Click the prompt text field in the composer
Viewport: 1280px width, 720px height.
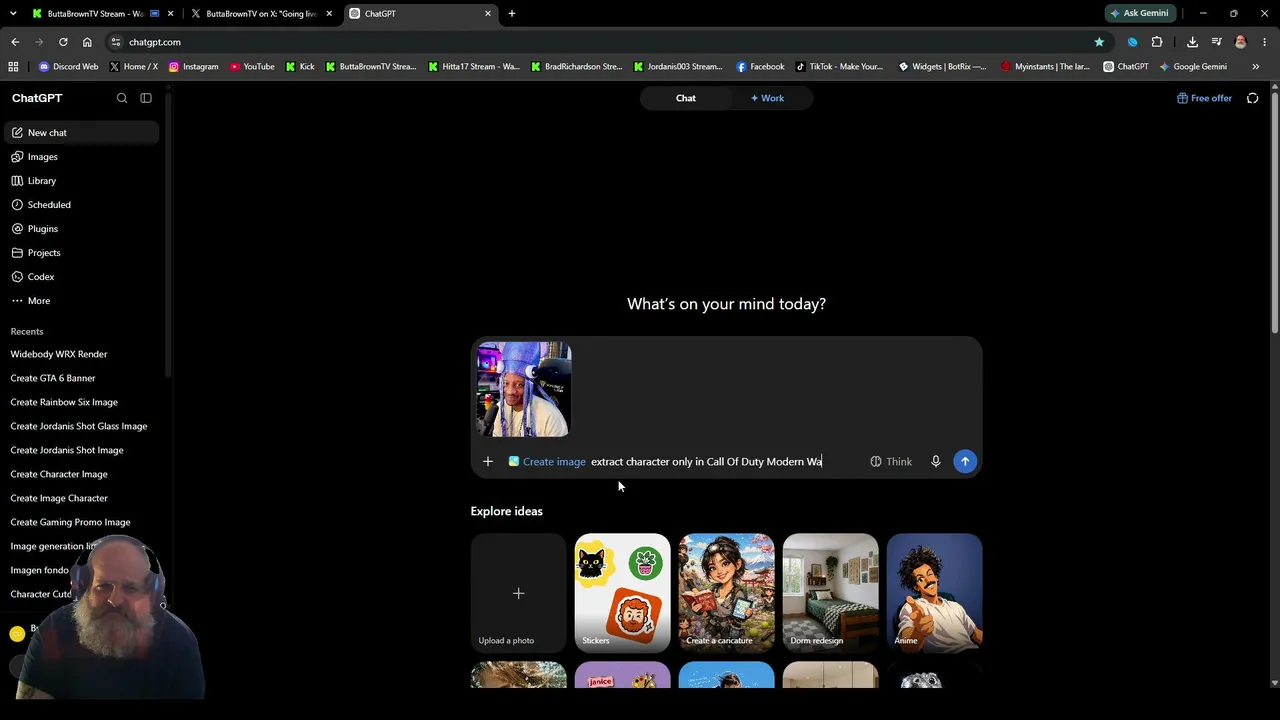tap(725, 461)
